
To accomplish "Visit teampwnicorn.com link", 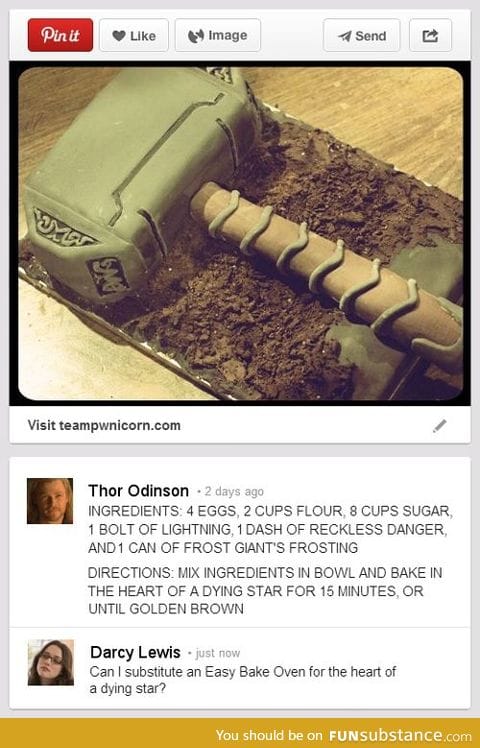I will point(104,425).
